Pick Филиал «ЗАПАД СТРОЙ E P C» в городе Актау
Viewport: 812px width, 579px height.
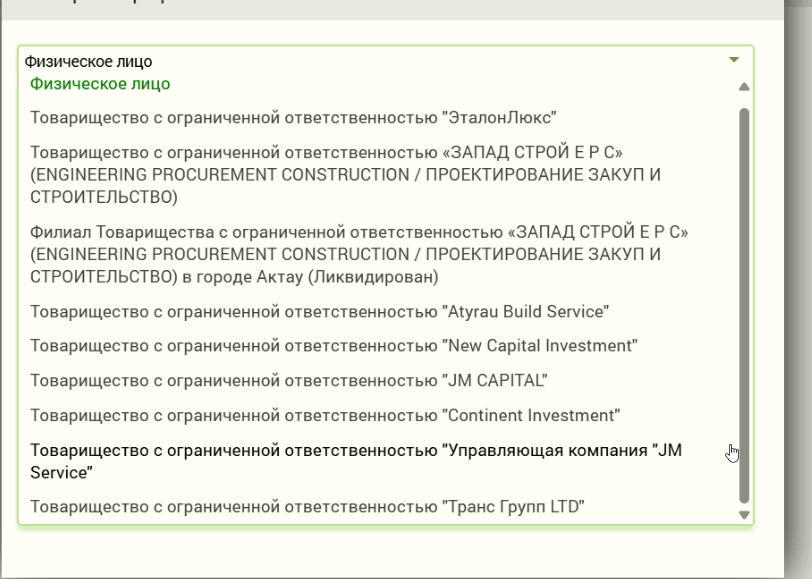[359, 254]
